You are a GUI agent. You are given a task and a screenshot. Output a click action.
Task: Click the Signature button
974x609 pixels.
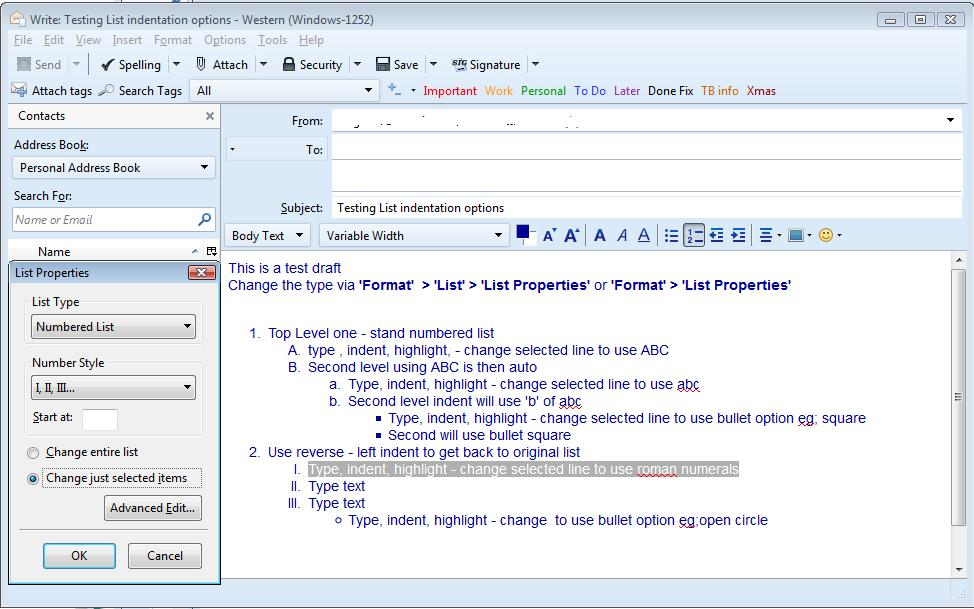[486, 65]
